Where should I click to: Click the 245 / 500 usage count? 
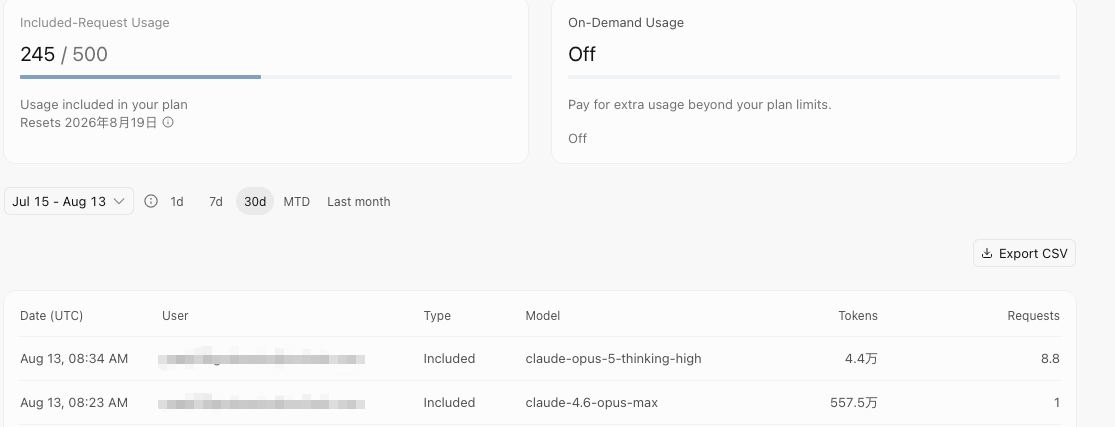64,54
